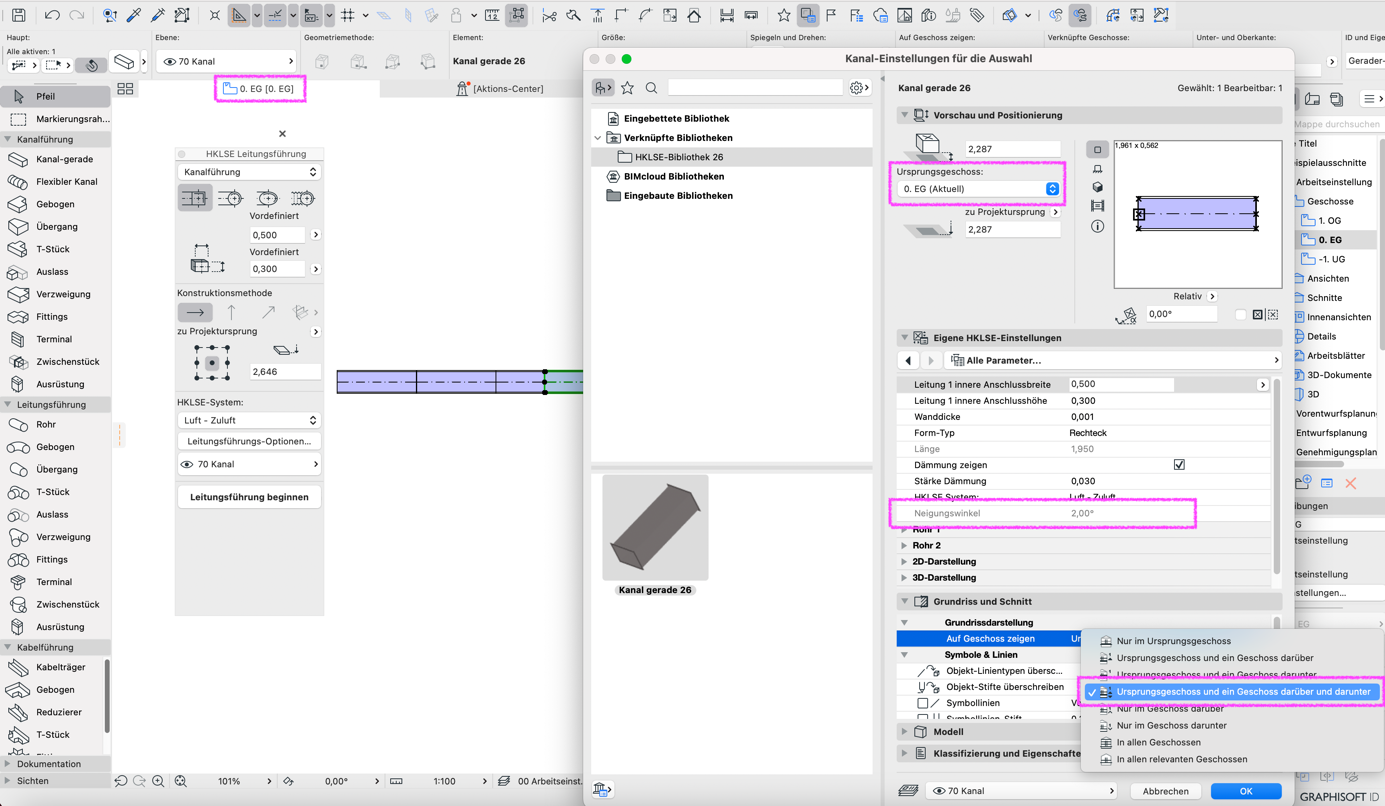Image resolution: width=1385 pixels, height=806 pixels.
Task: Click OK to confirm settings
Action: 1246,791
